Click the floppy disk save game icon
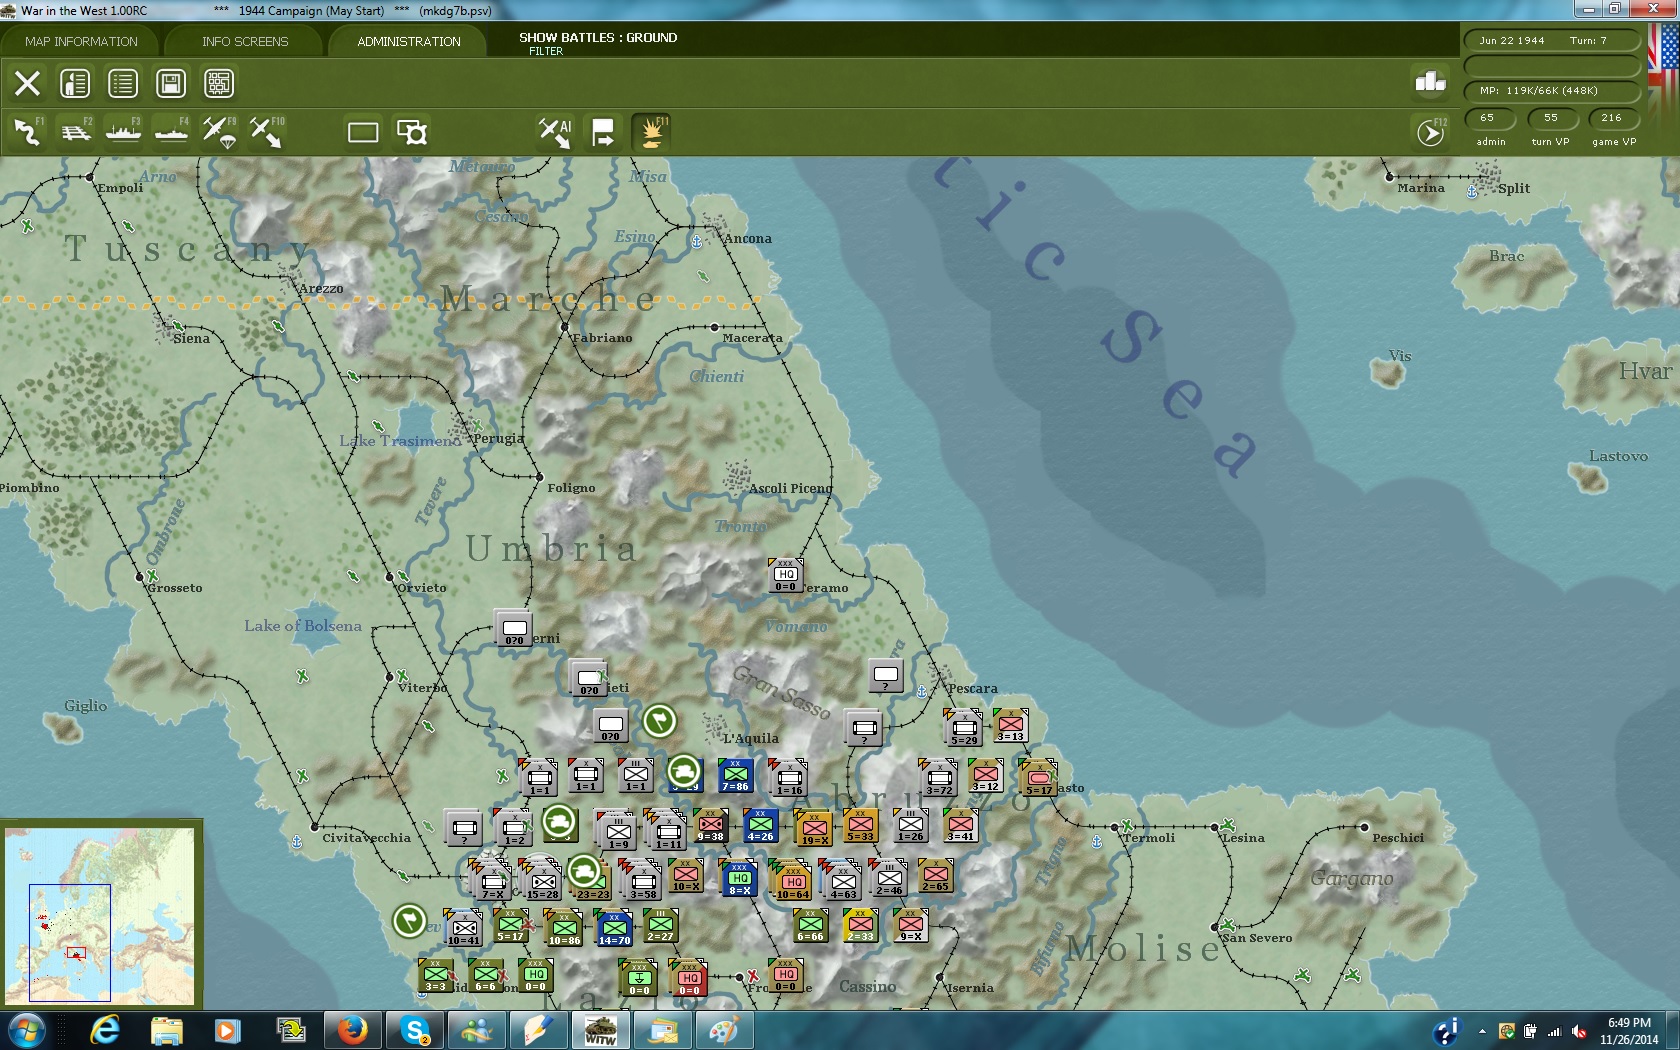1680x1050 pixels. click(171, 83)
